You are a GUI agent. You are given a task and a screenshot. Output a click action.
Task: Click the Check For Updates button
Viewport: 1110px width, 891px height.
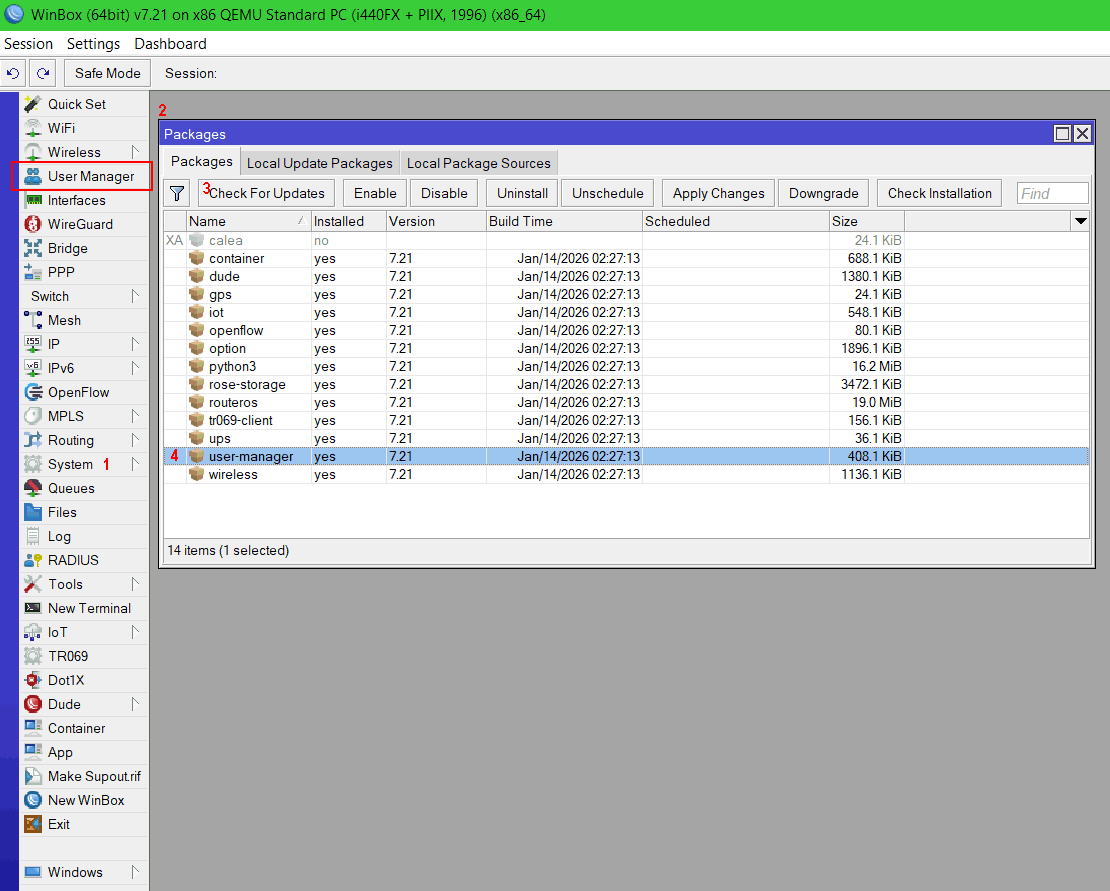266,194
